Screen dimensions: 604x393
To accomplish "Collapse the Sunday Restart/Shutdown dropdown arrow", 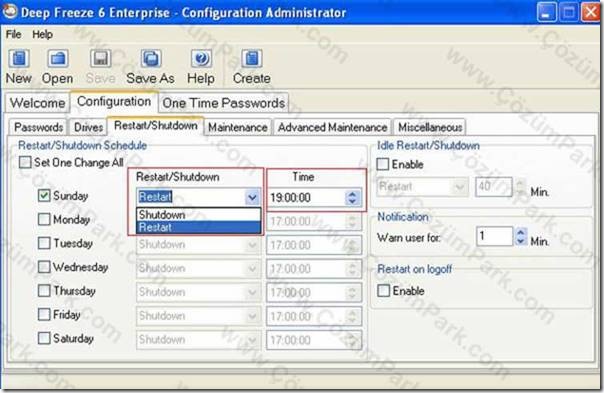I will (x=252, y=198).
